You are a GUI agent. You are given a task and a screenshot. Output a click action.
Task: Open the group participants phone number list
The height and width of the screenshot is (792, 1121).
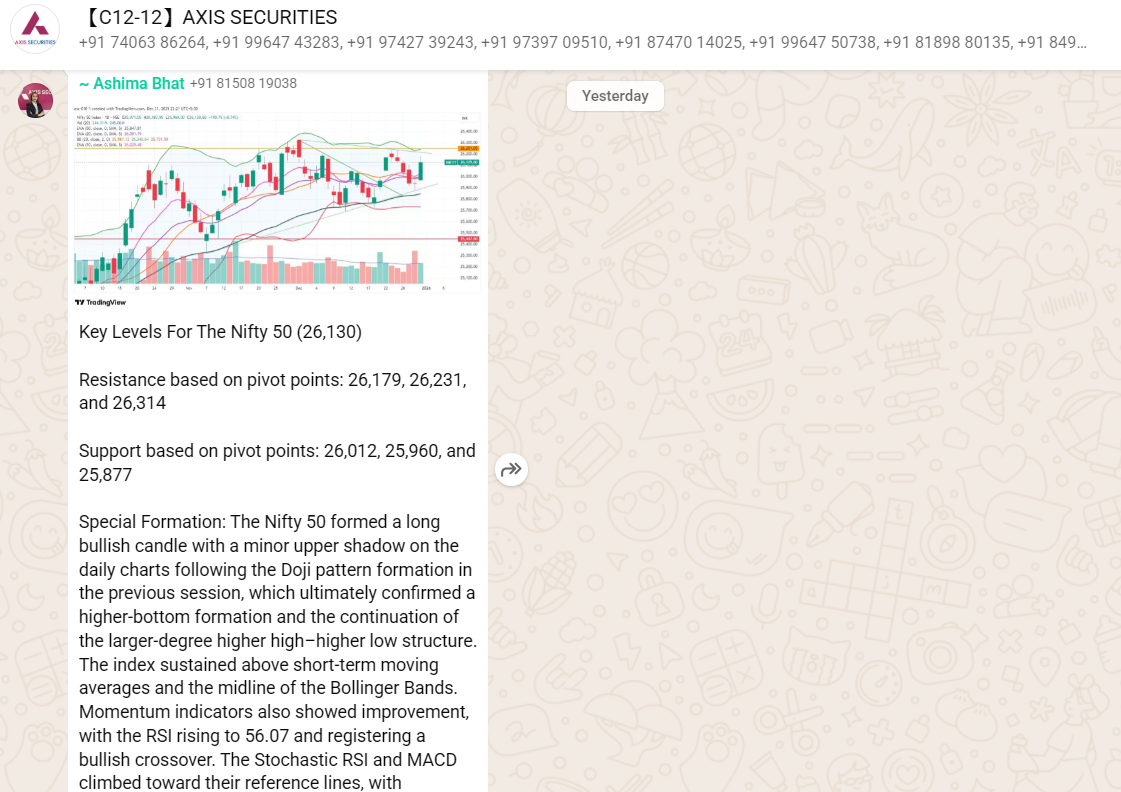pos(582,43)
